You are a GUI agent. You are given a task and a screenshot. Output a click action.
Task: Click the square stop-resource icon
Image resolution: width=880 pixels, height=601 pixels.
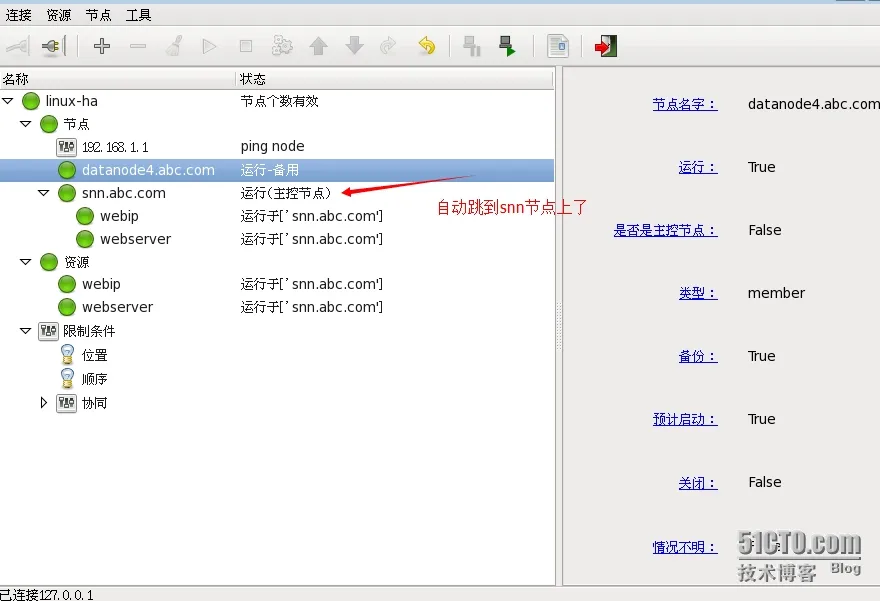246,46
